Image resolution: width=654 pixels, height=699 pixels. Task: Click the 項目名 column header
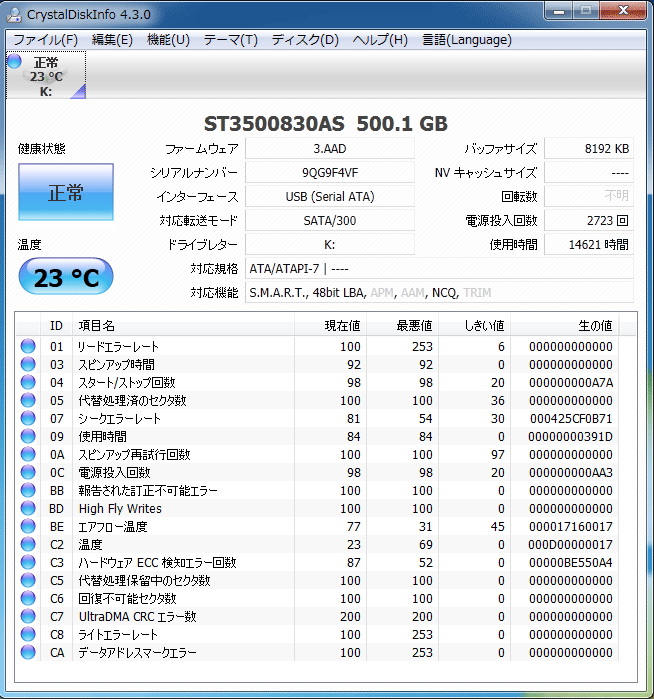183,325
